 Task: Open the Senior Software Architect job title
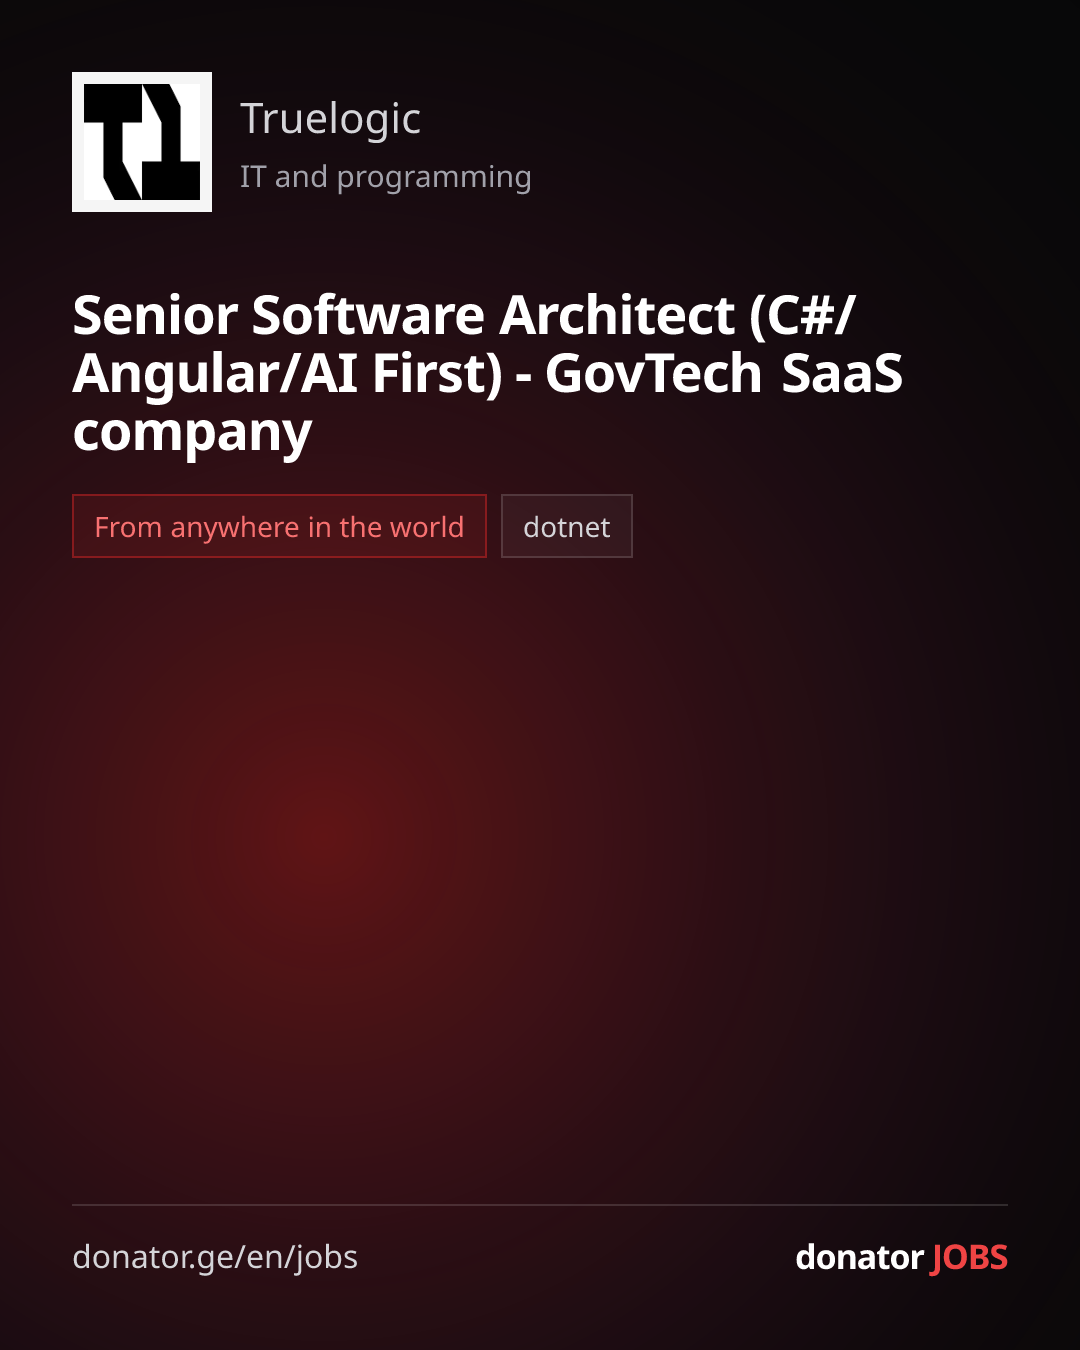tap(487, 374)
